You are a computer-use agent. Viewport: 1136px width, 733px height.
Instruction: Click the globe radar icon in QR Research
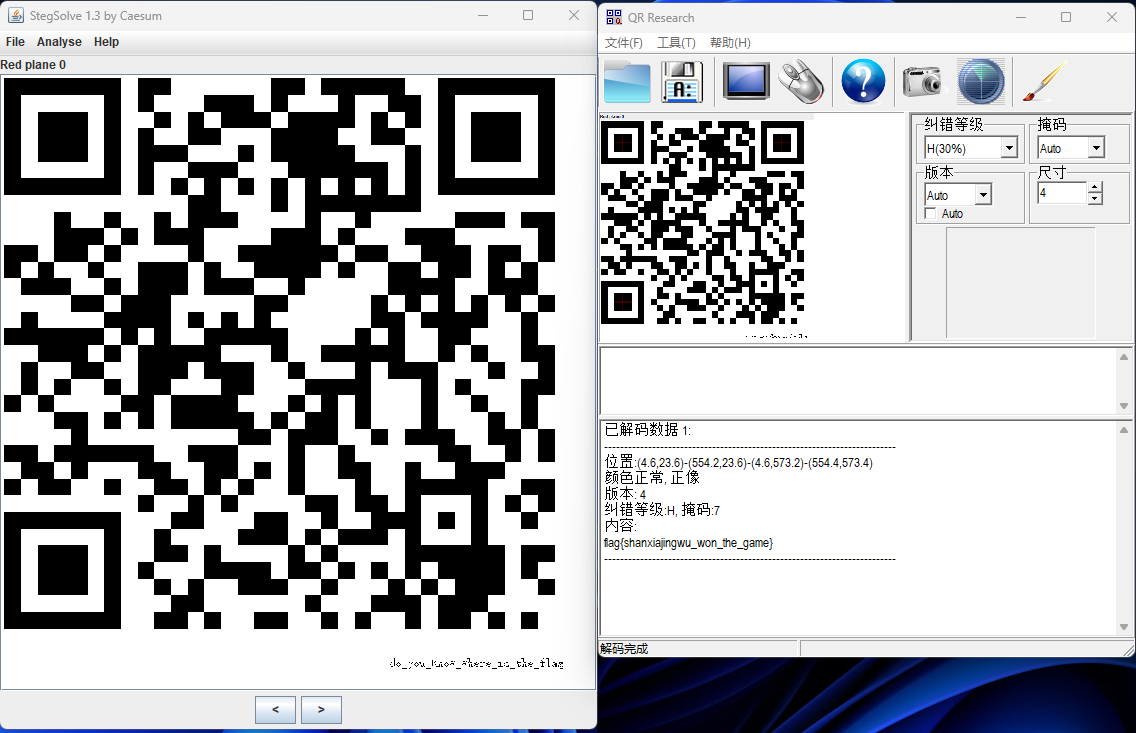981,82
